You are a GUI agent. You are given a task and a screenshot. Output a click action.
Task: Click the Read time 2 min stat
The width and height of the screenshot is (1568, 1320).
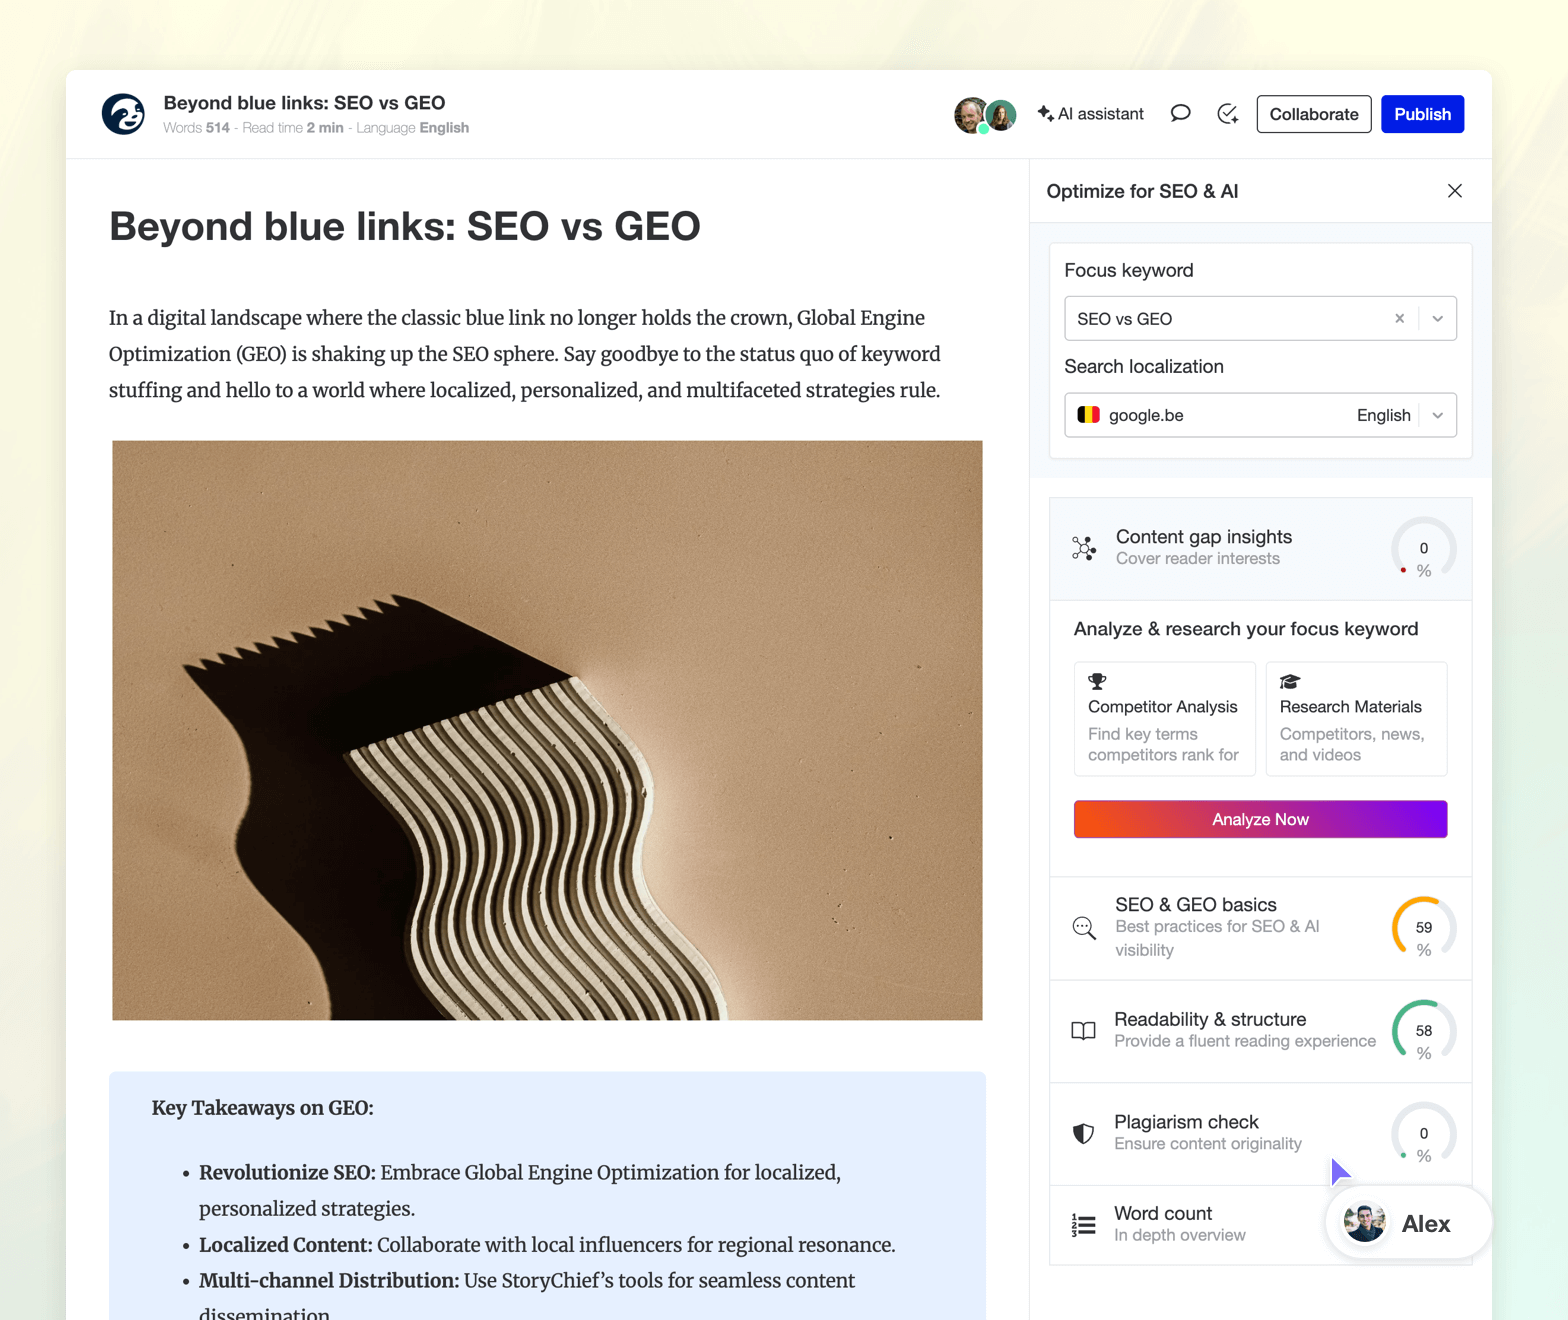tap(293, 128)
